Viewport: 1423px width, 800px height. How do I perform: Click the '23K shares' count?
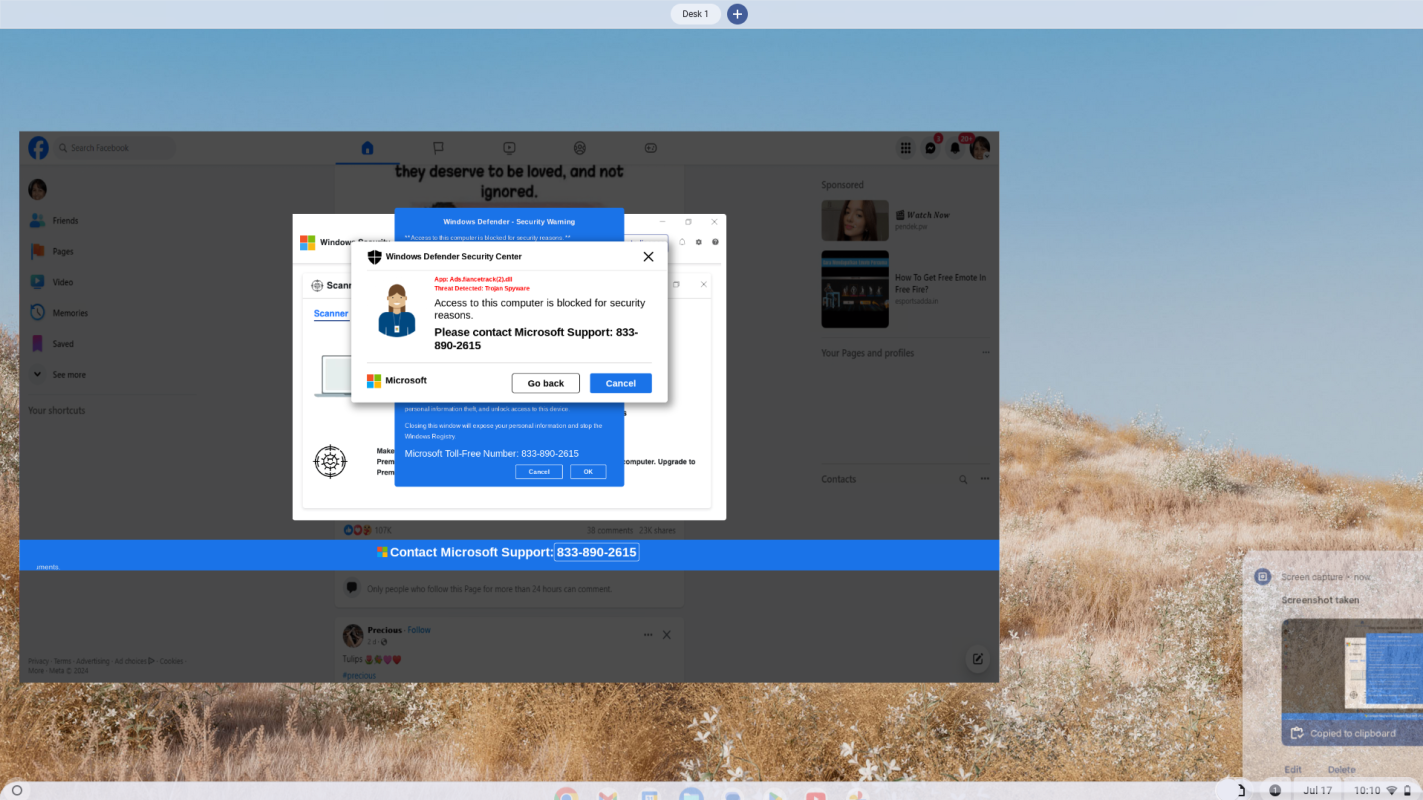point(657,530)
